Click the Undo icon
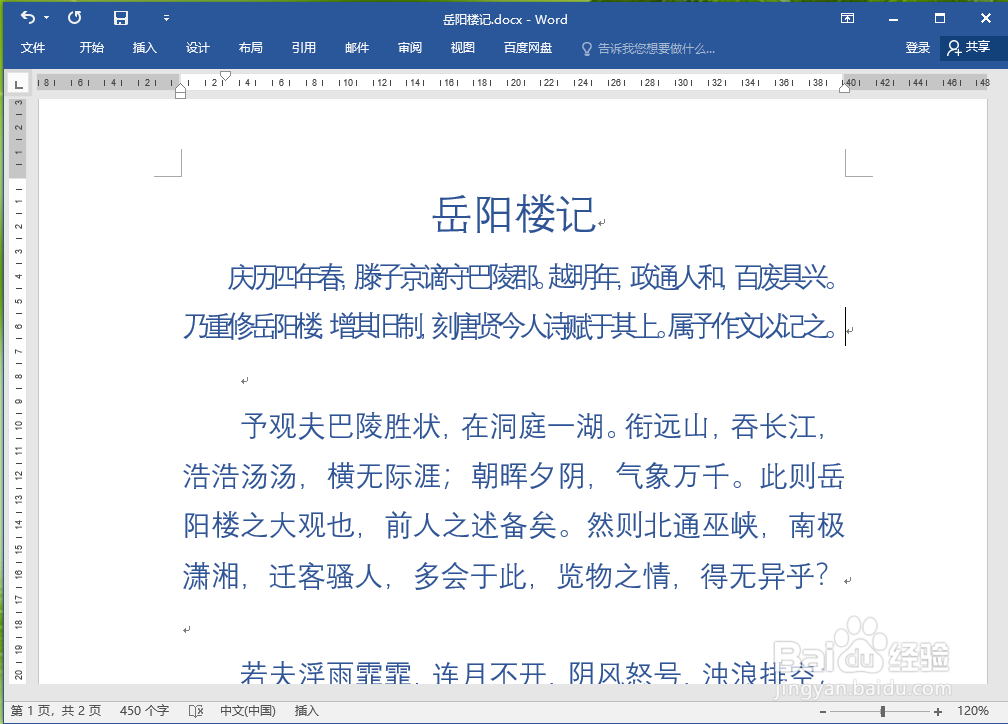This screenshot has width=1008, height=724. (27, 17)
